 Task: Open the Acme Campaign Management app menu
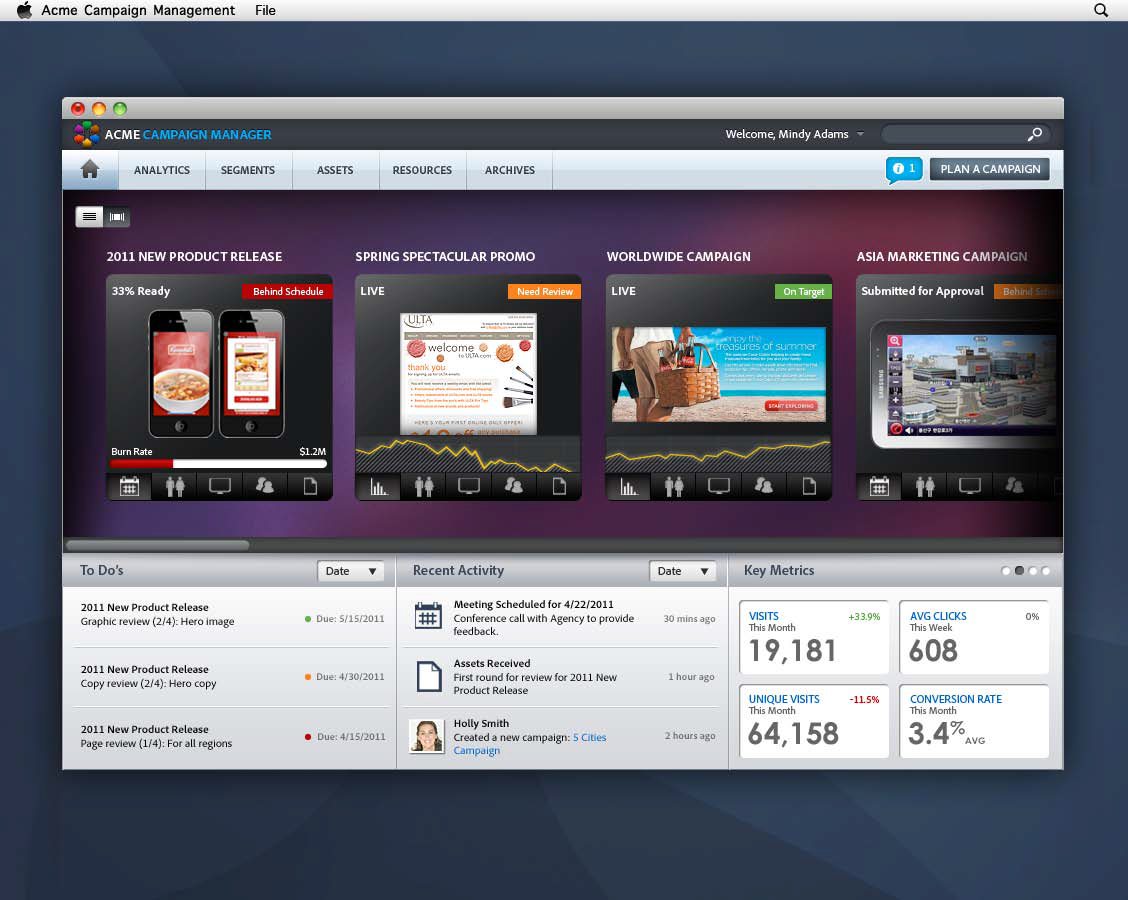pyautogui.click(x=138, y=10)
